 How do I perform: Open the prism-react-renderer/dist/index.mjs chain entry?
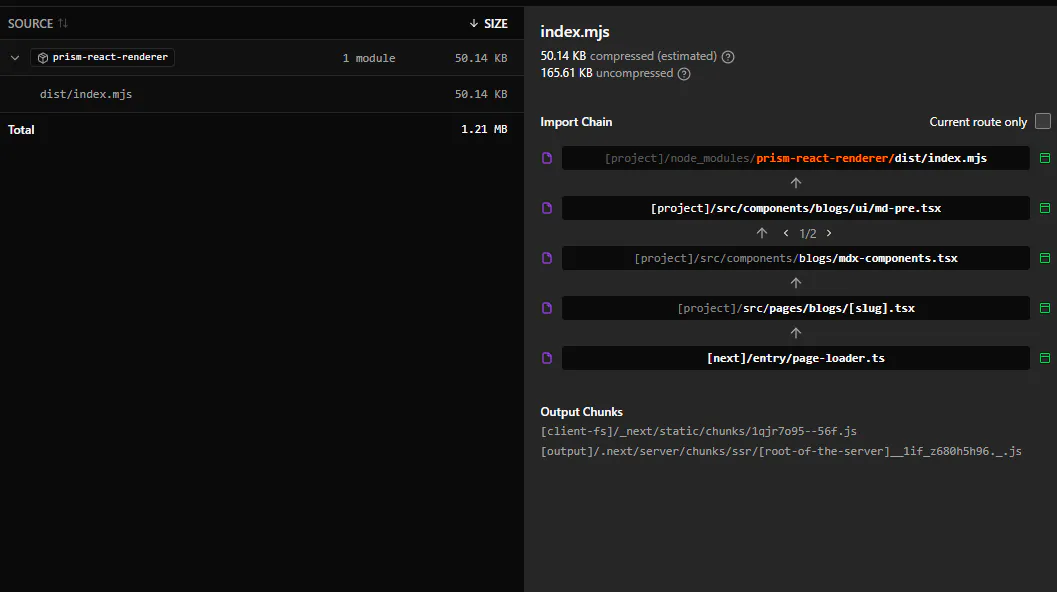(795, 158)
